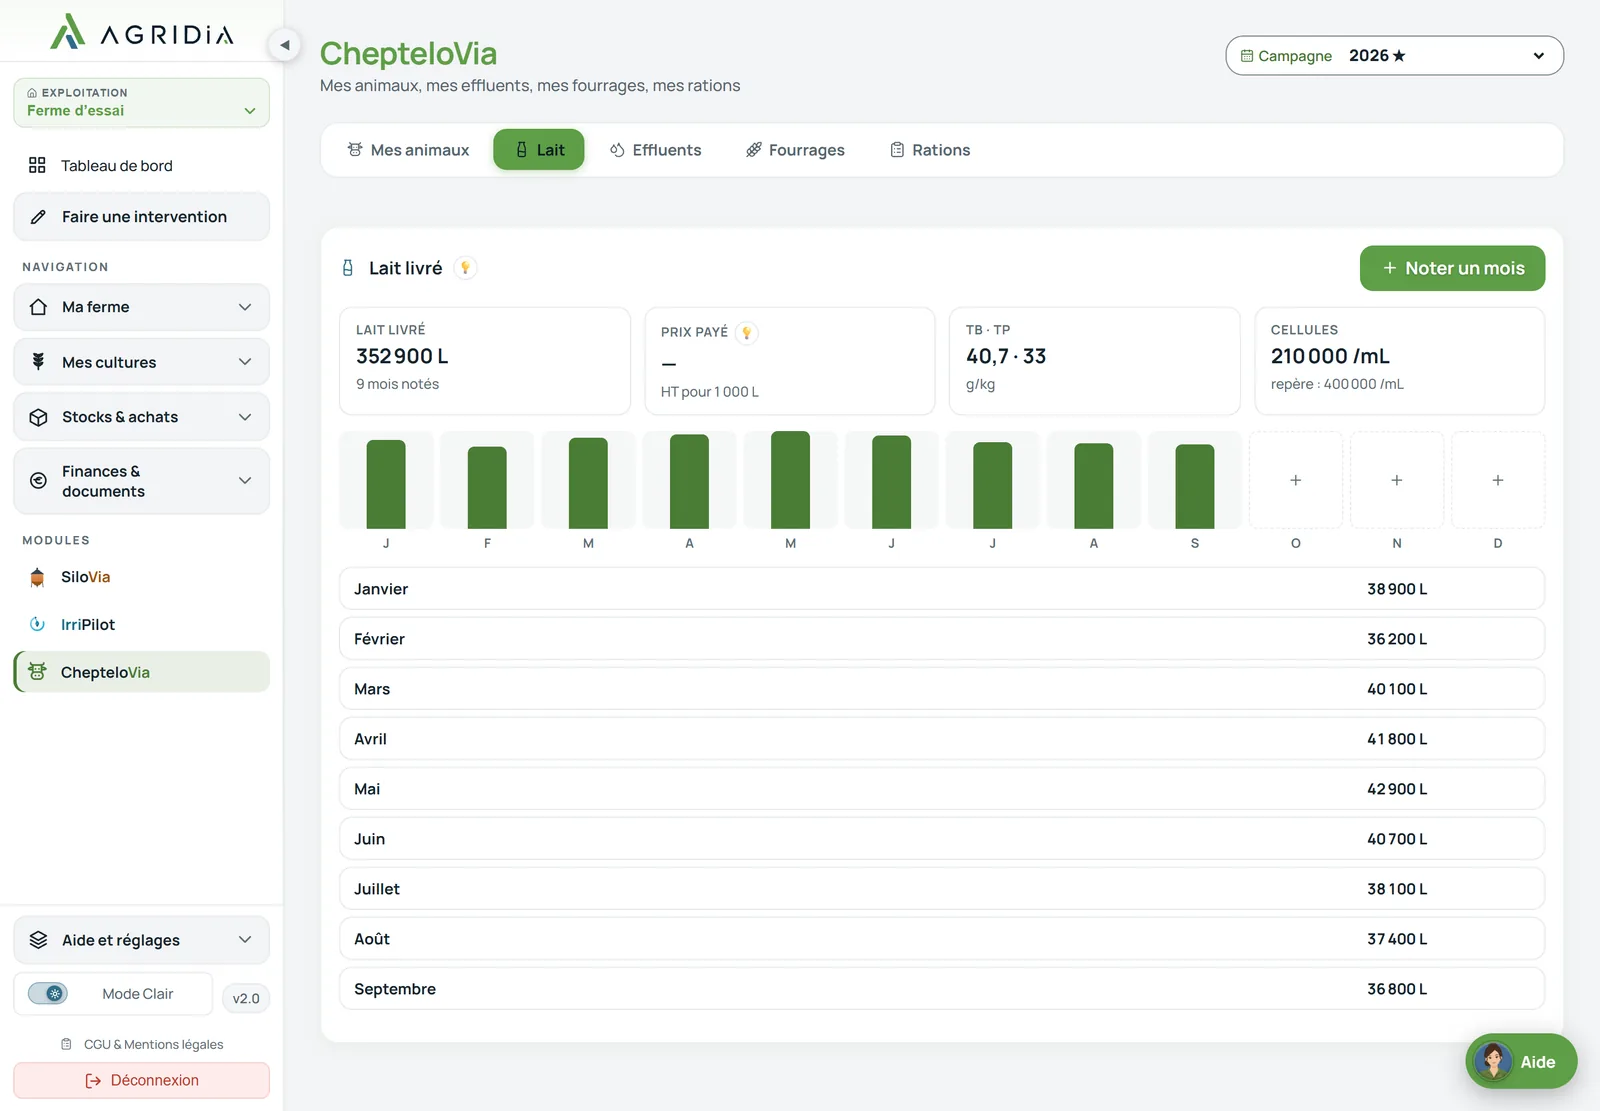Expand the Ma ferme section
The image size is (1600, 1111).
141,307
